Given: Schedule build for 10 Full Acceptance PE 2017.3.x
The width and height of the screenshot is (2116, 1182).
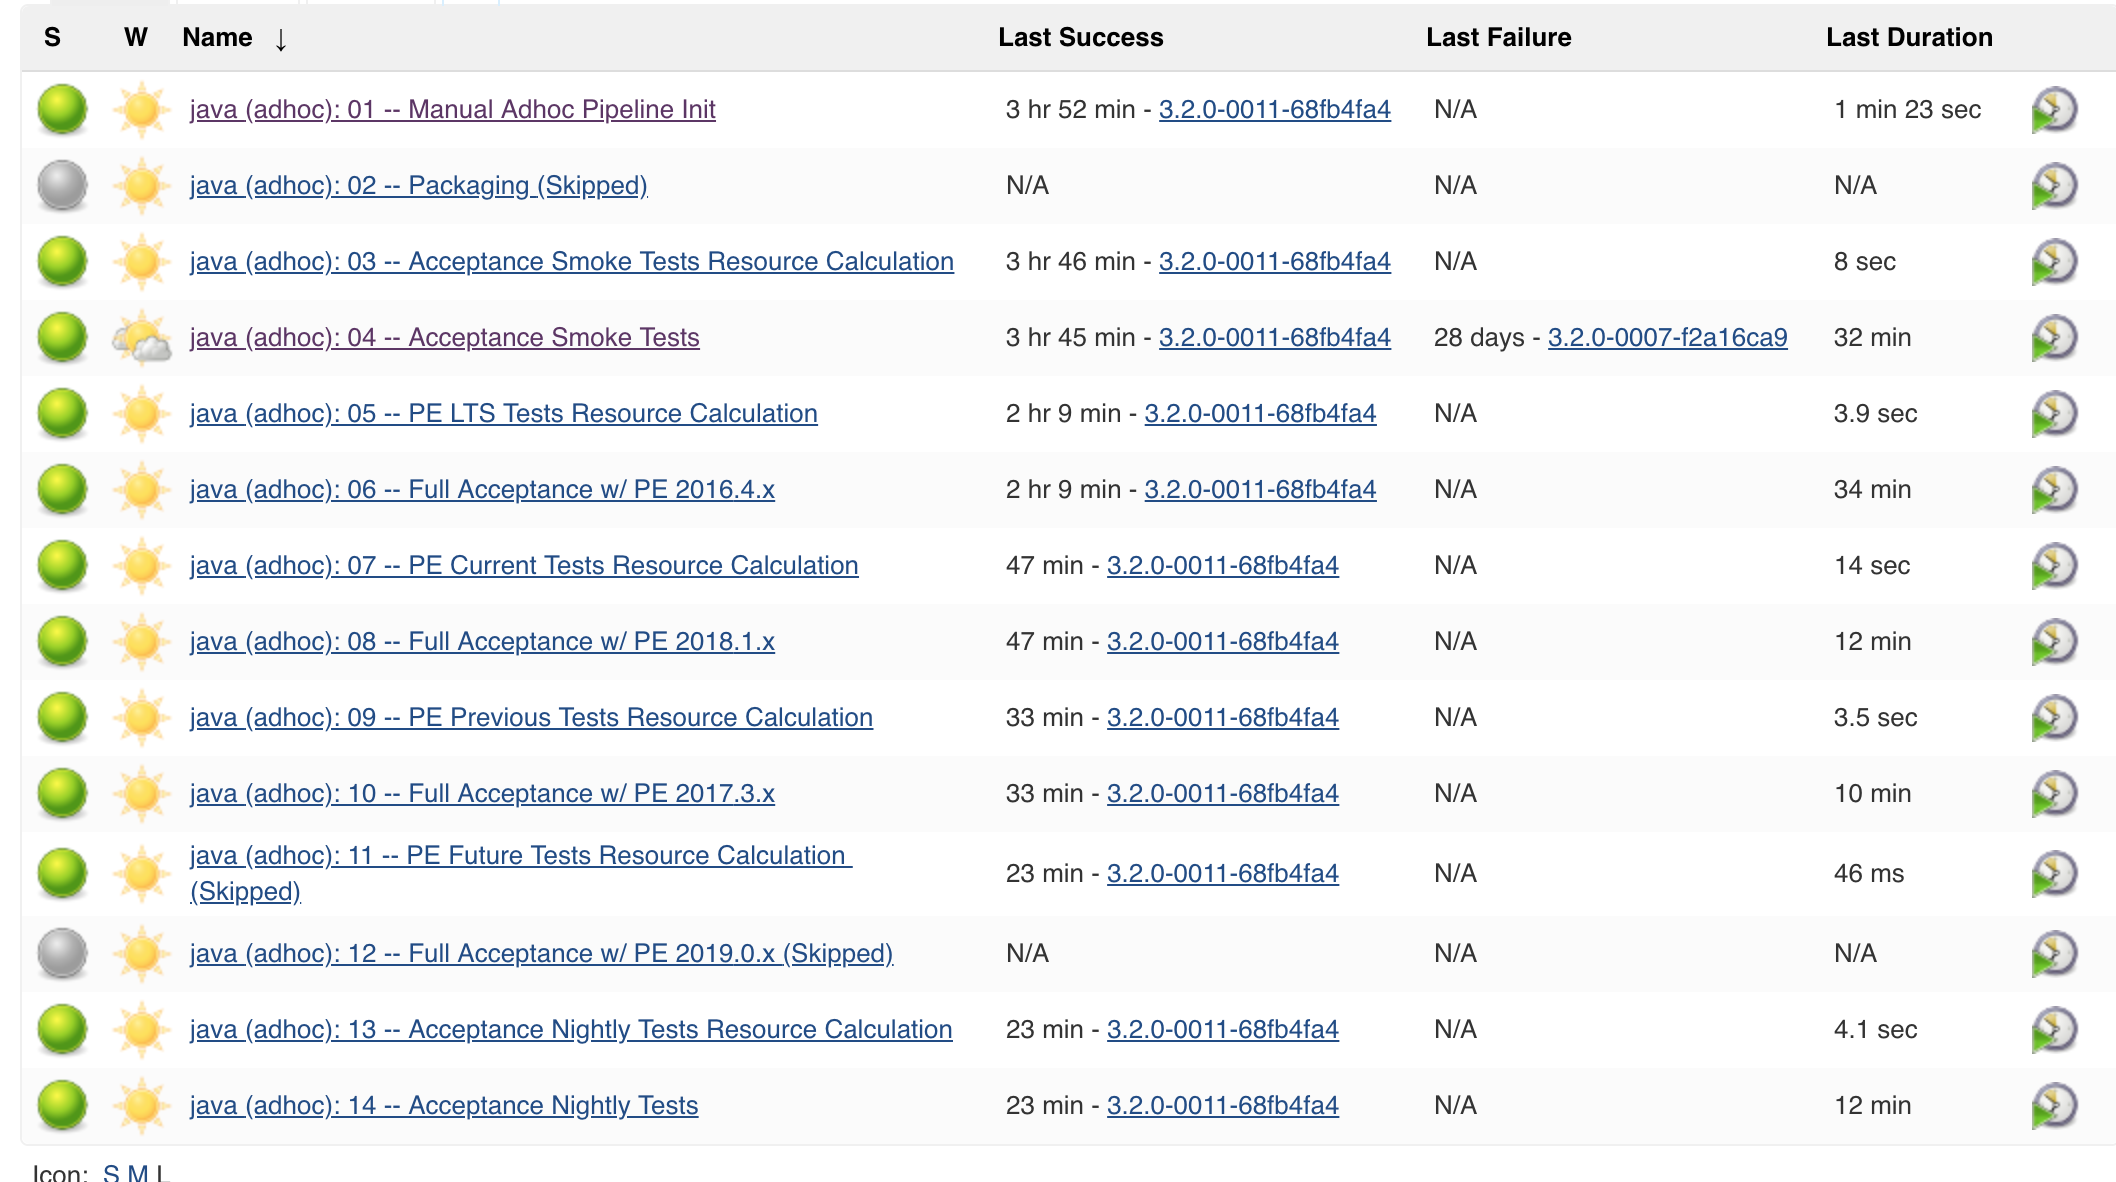Looking at the screenshot, I should 2053,794.
